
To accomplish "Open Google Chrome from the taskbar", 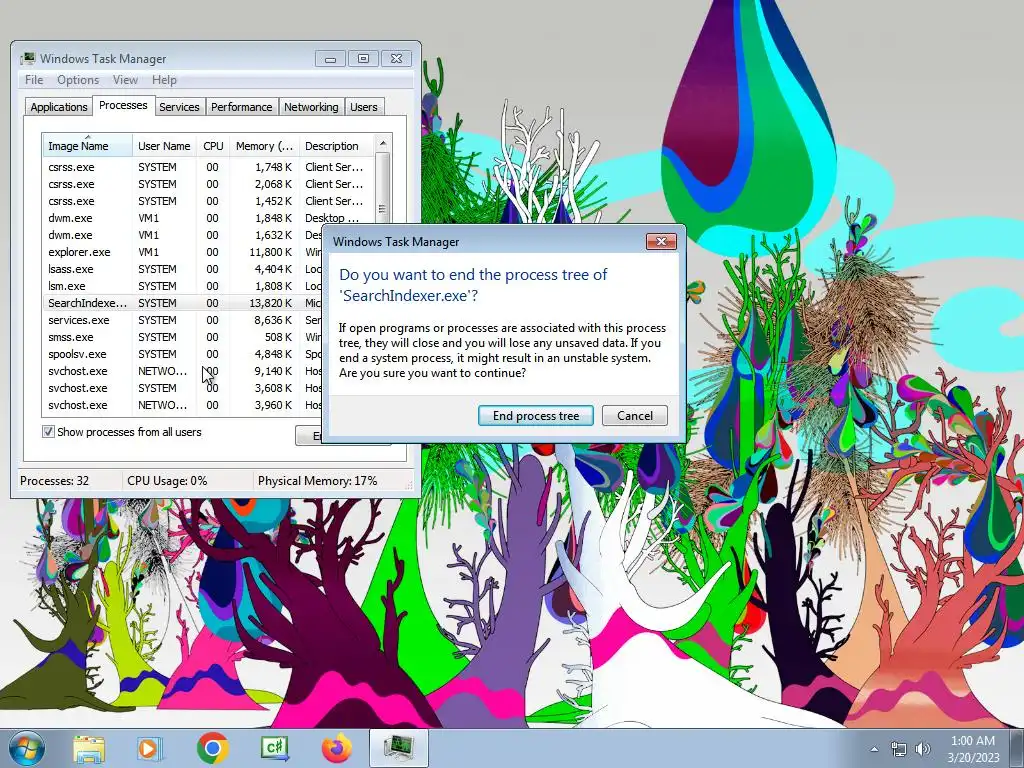I will [x=212, y=749].
